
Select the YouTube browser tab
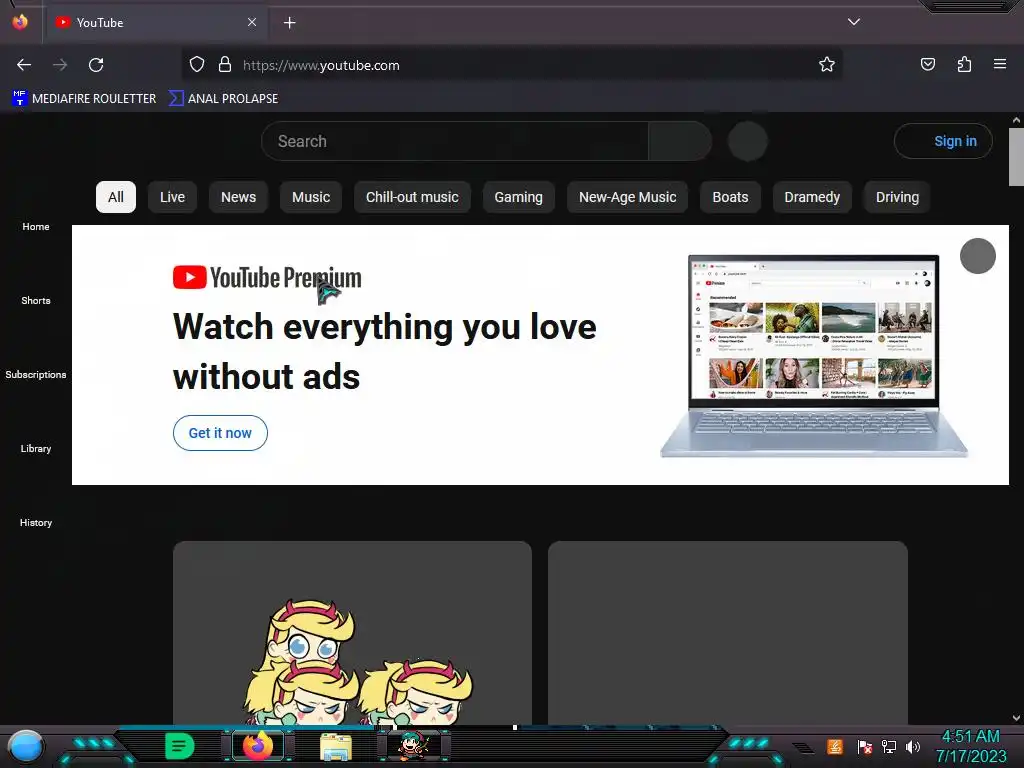click(156, 22)
